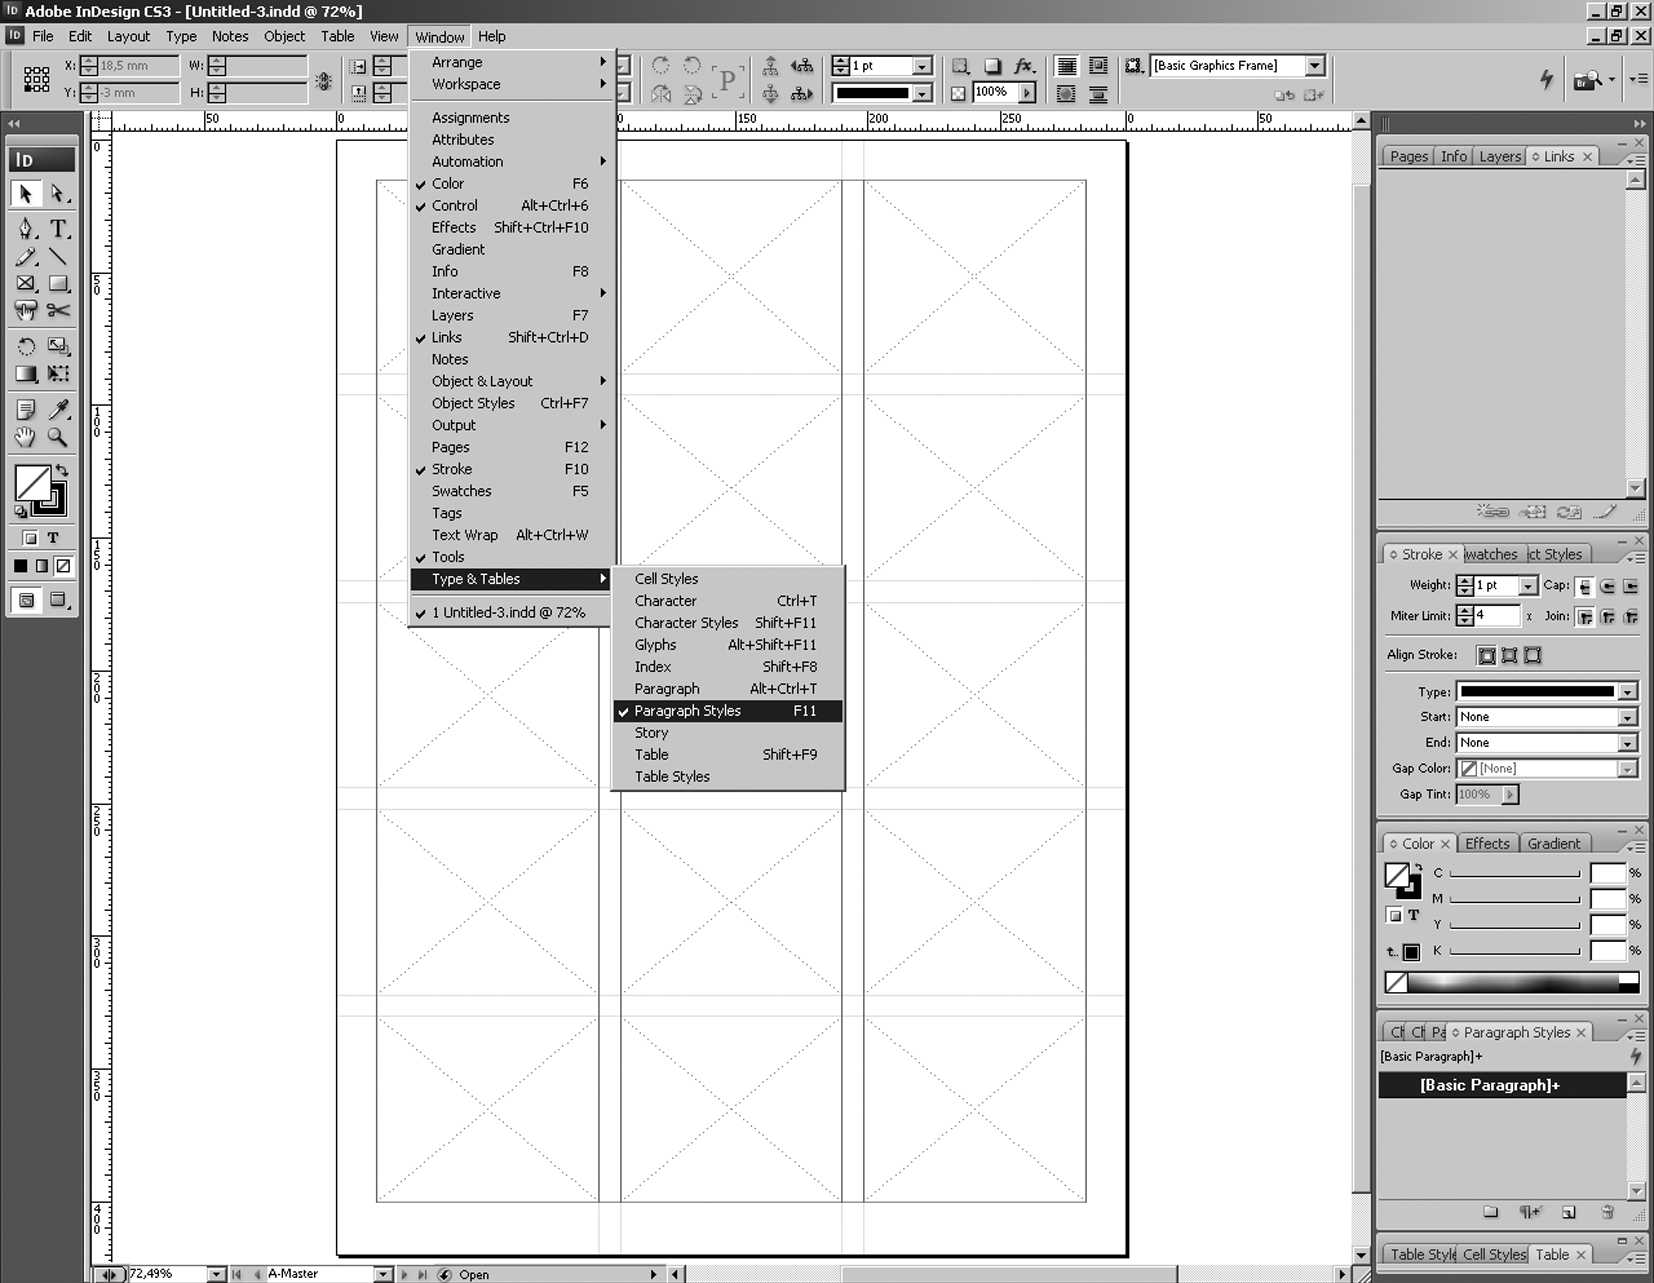Click the Black K slider in Color panel
This screenshot has height=1283, width=1654.
[x=1514, y=951]
